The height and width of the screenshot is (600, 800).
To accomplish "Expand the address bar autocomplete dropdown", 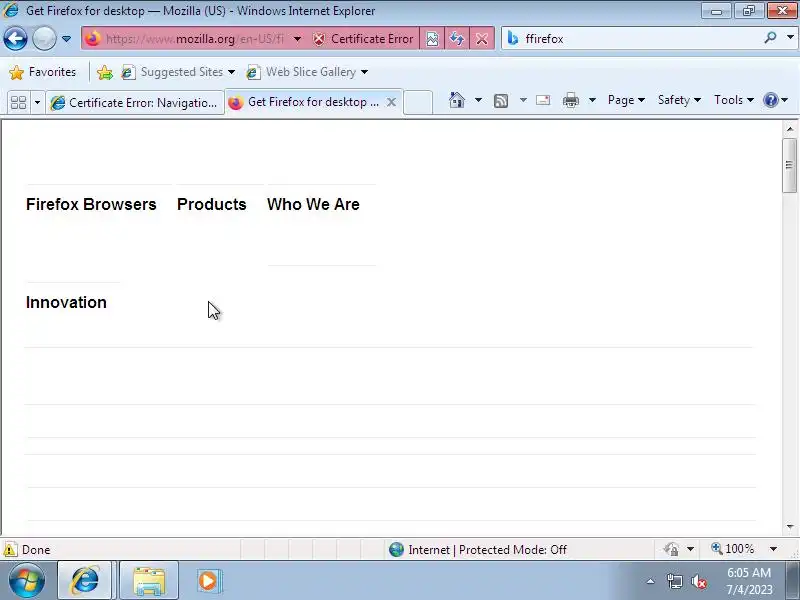I will (x=297, y=39).
